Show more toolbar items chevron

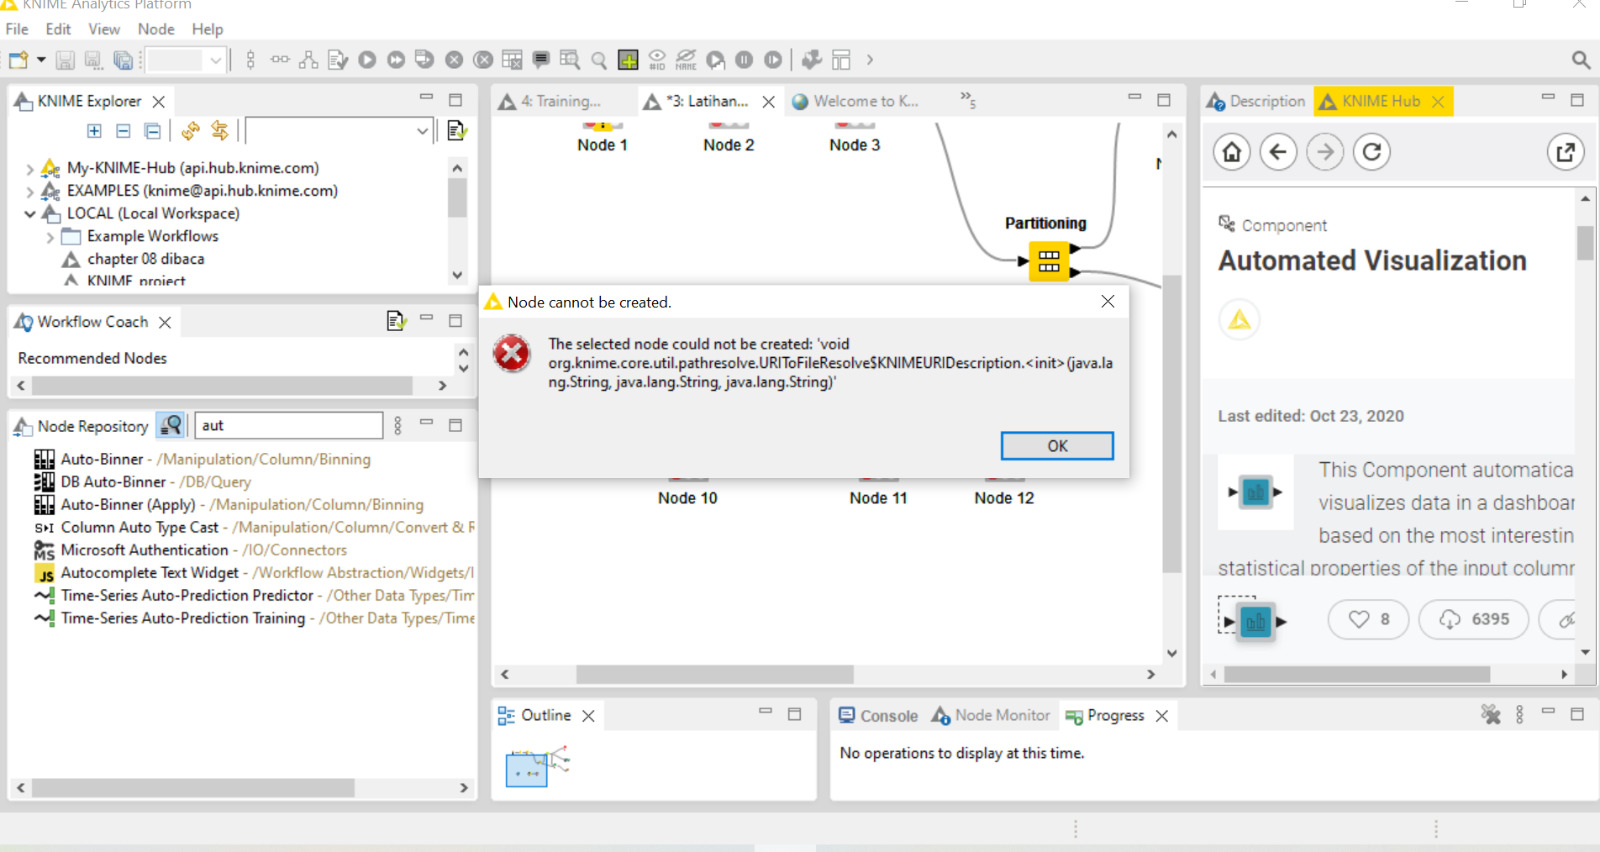pyautogui.click(x=870, y=60)
